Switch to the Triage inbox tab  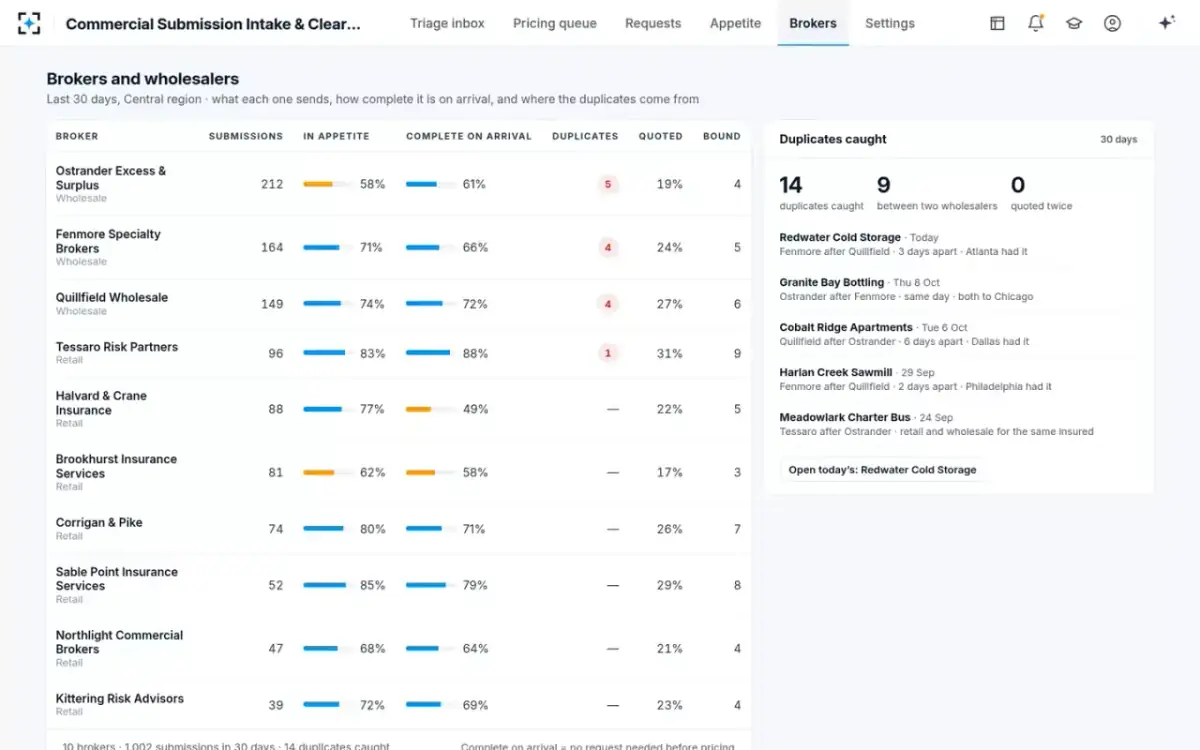click(x=447, y=23)
